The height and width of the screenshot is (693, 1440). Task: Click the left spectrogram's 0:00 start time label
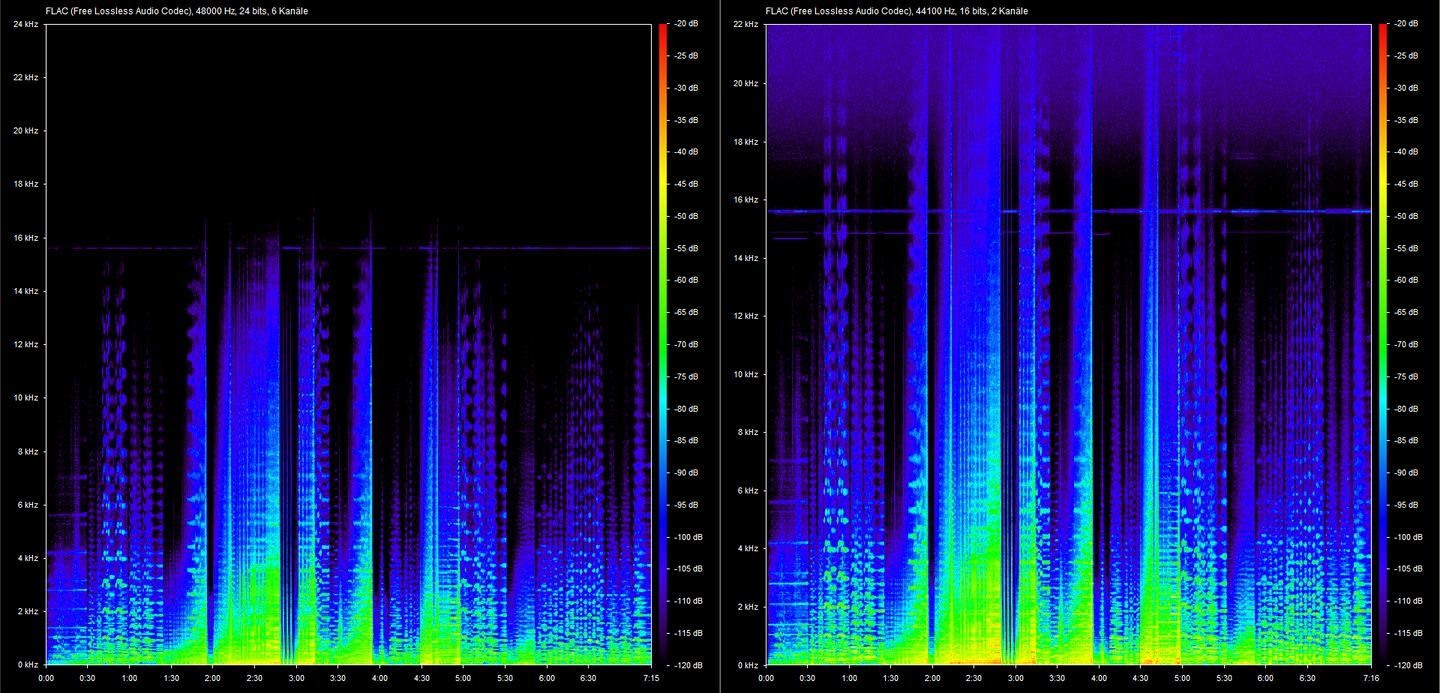(x=47, y=677)
